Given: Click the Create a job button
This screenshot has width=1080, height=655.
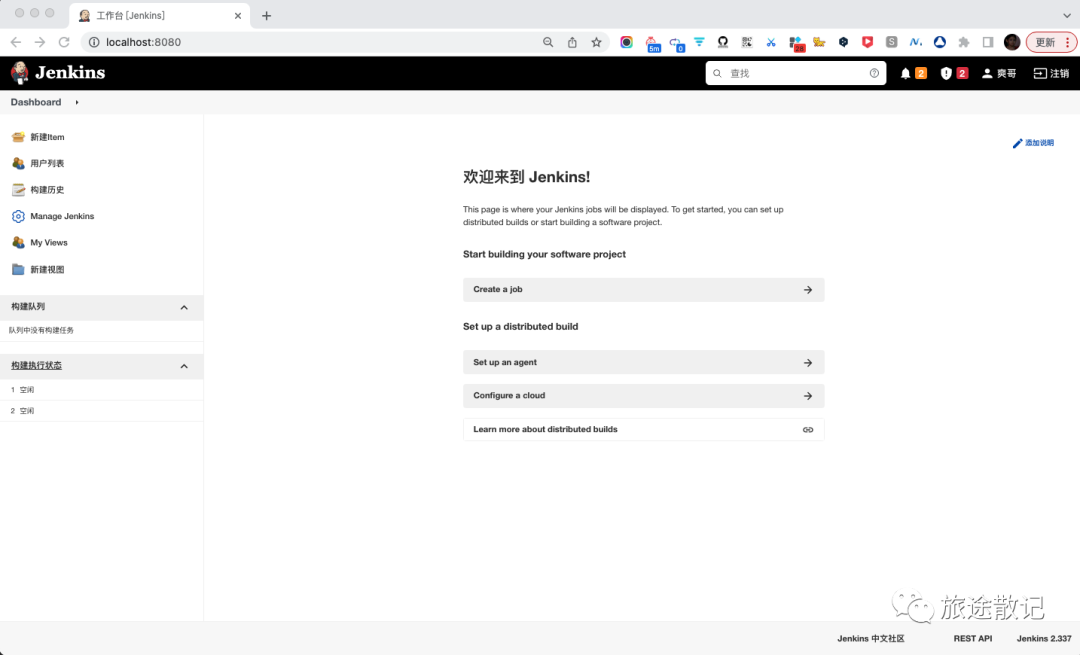Looking at the screenshot, I should pos(643,290).
